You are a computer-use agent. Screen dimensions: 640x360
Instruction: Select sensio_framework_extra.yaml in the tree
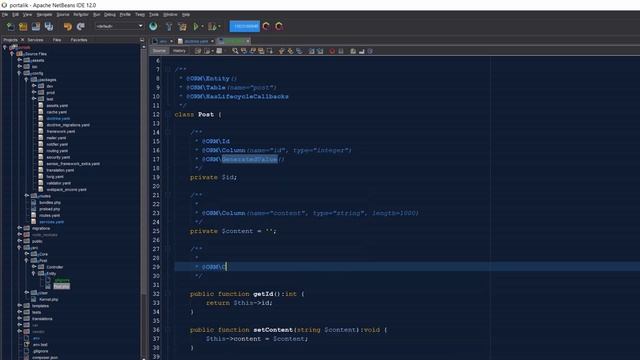click(x=73, y=164)
